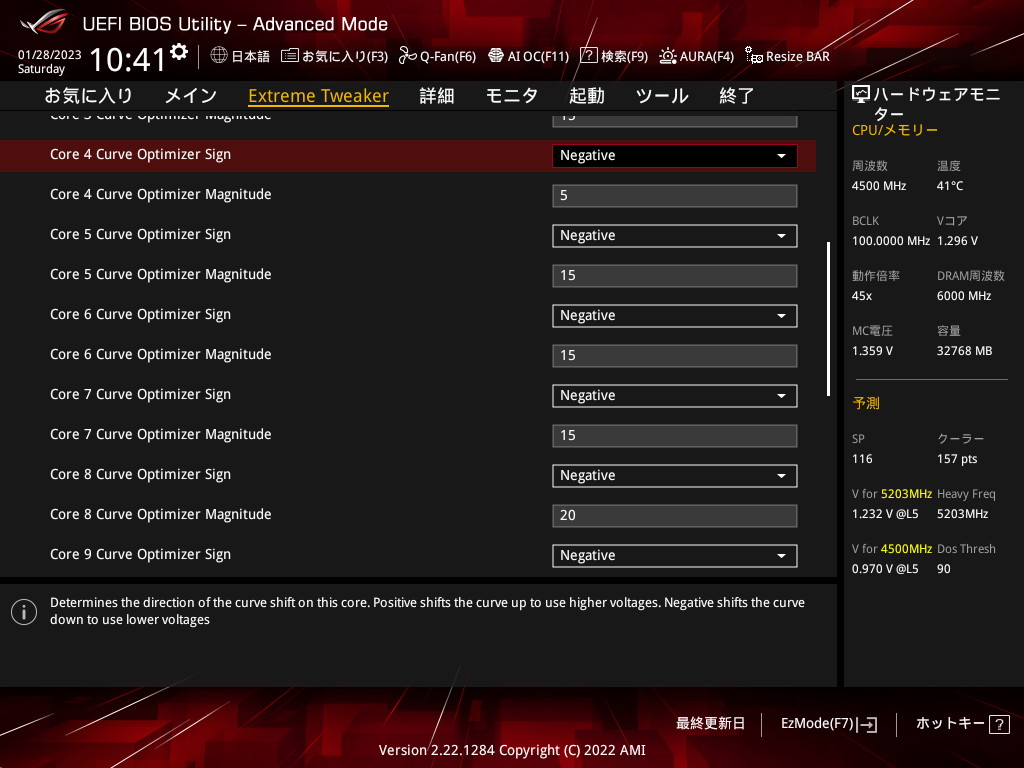Click 1.296 V core voltage value

pyautogui.click(x=957, y=241)
